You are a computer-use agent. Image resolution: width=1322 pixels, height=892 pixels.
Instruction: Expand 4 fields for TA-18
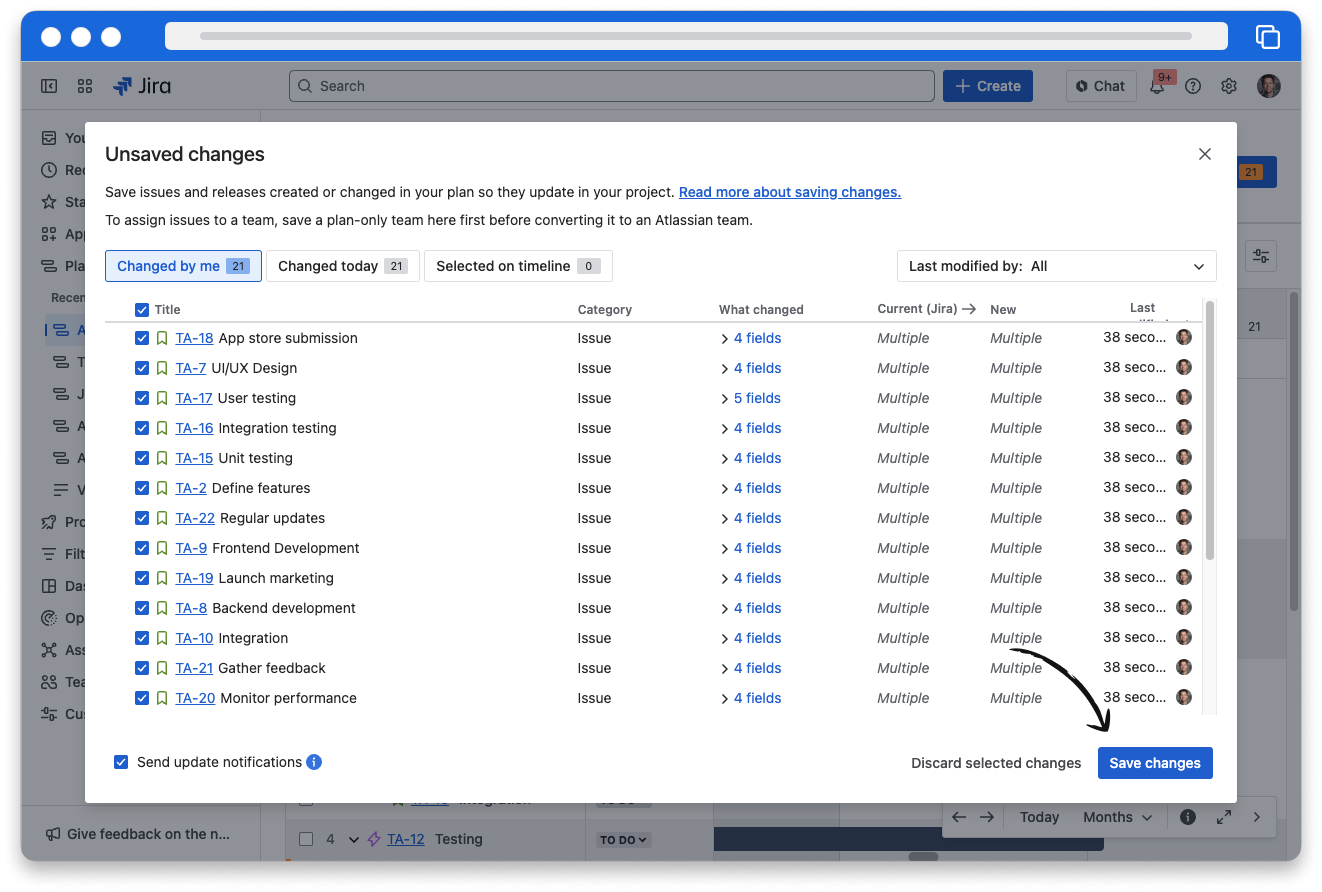coord(751,338)
